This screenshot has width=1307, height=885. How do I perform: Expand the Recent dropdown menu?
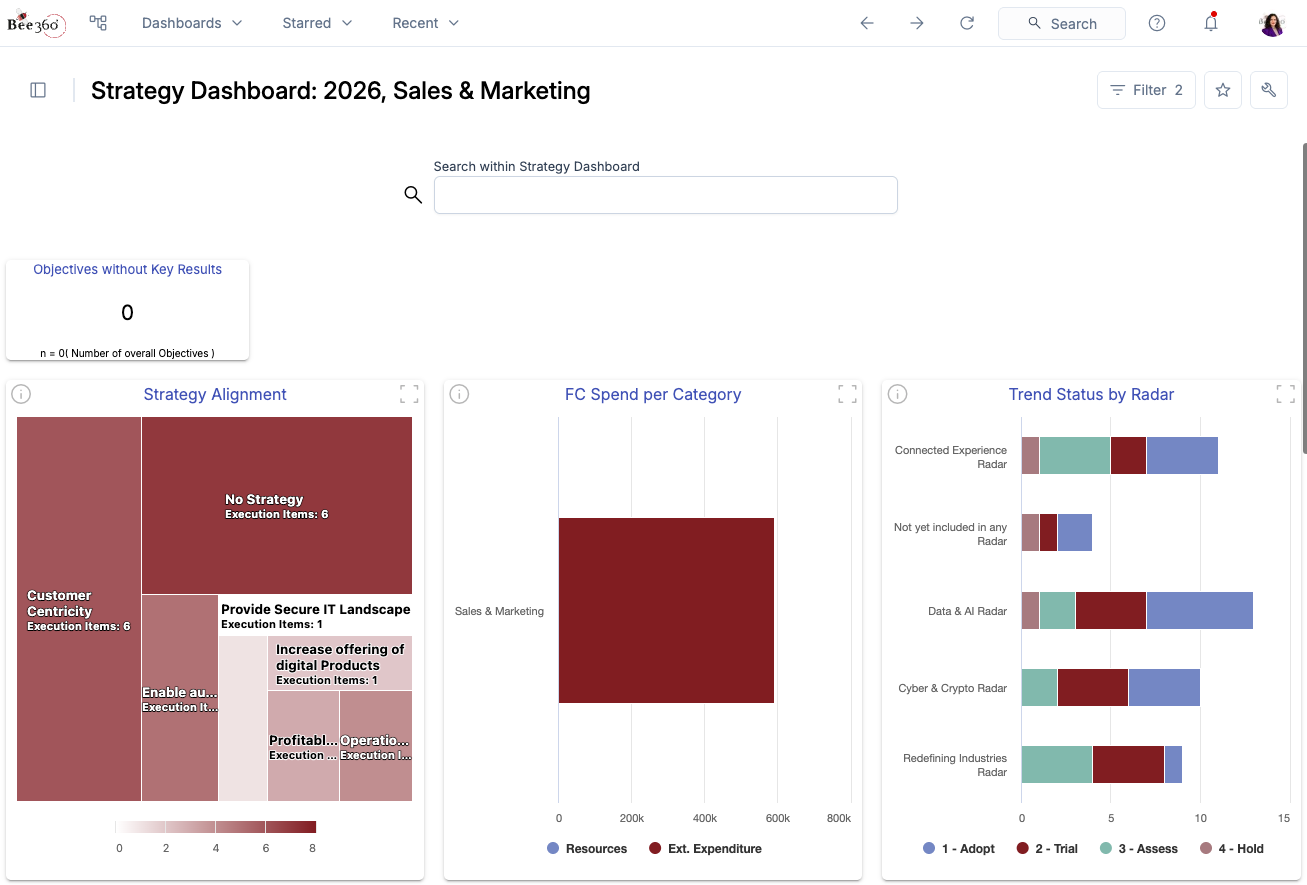coord(425,23)
